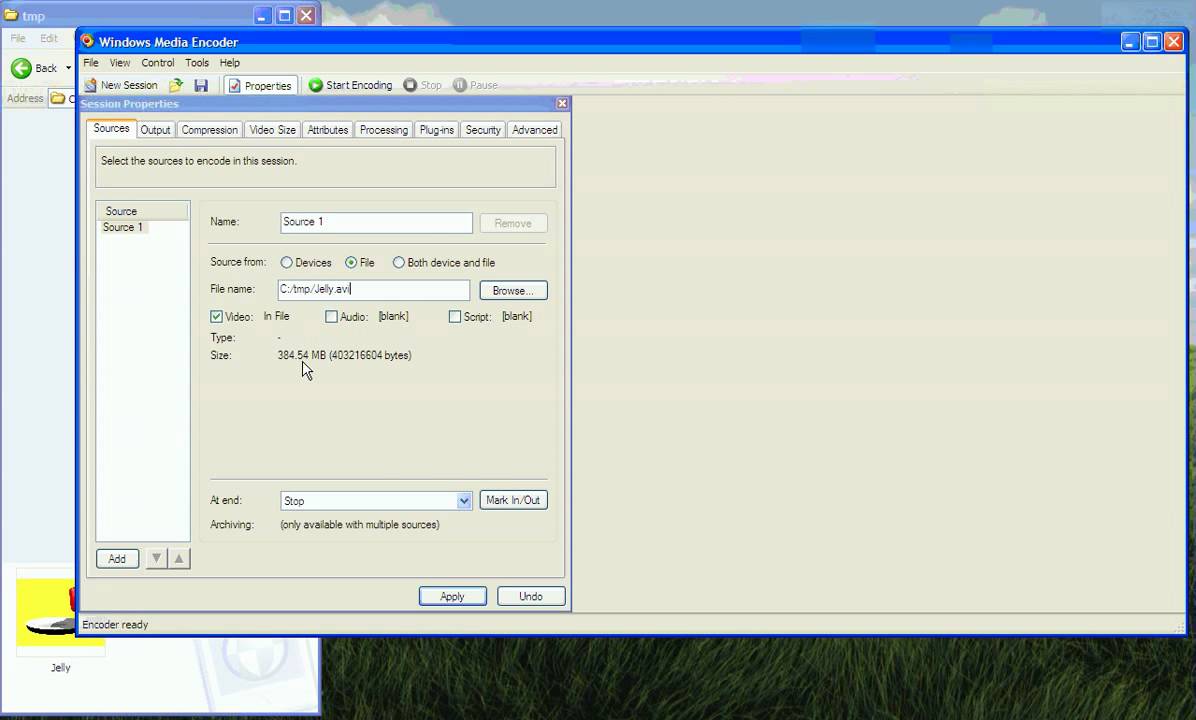
Task: Switch to the Compression tab
Action: click(210, 130)
